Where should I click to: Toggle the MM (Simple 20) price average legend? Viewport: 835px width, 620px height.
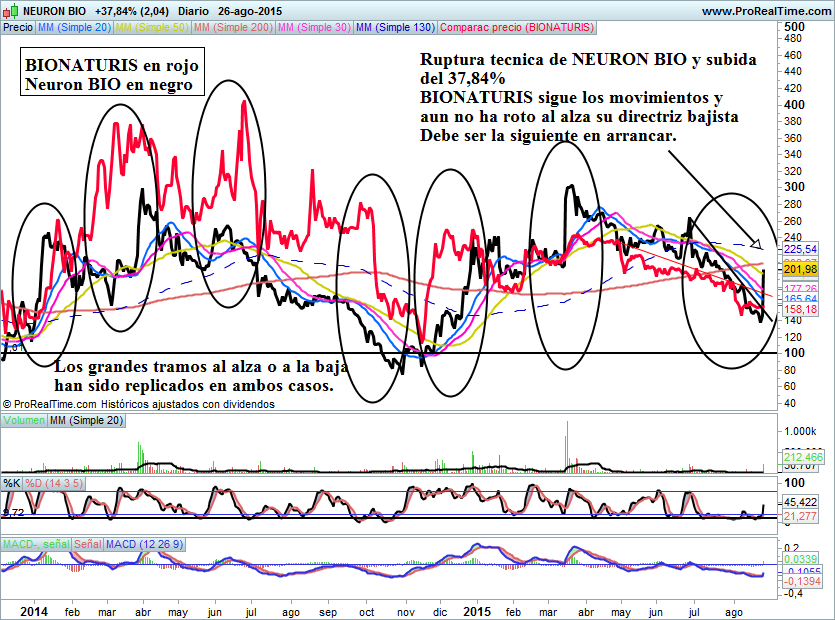pos(75,27)
